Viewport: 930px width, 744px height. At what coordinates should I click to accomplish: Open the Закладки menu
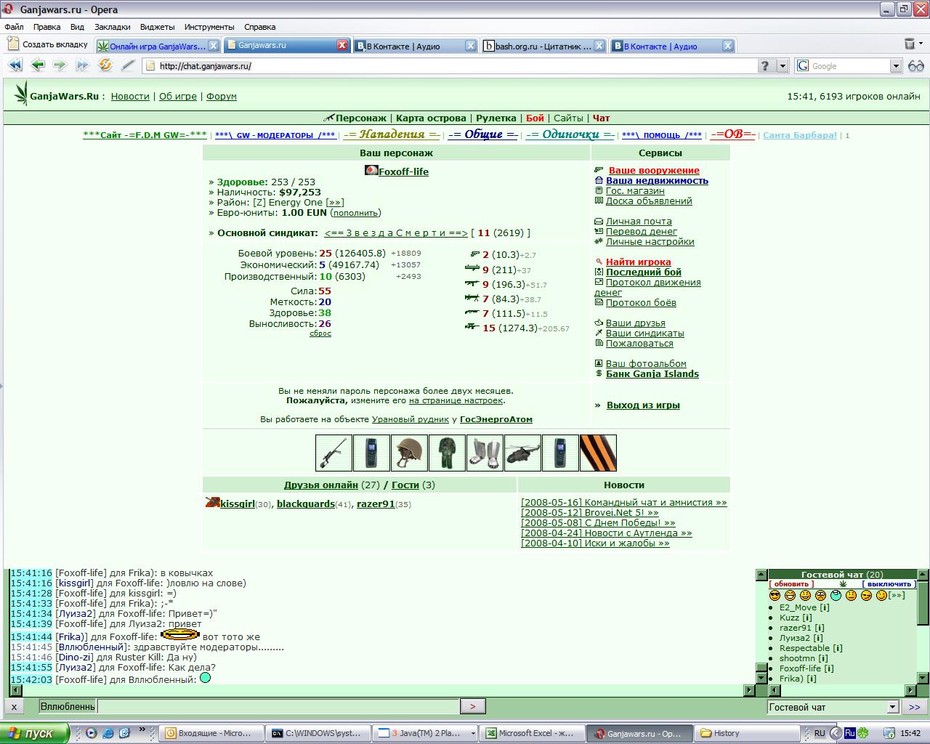coord(112,27)
